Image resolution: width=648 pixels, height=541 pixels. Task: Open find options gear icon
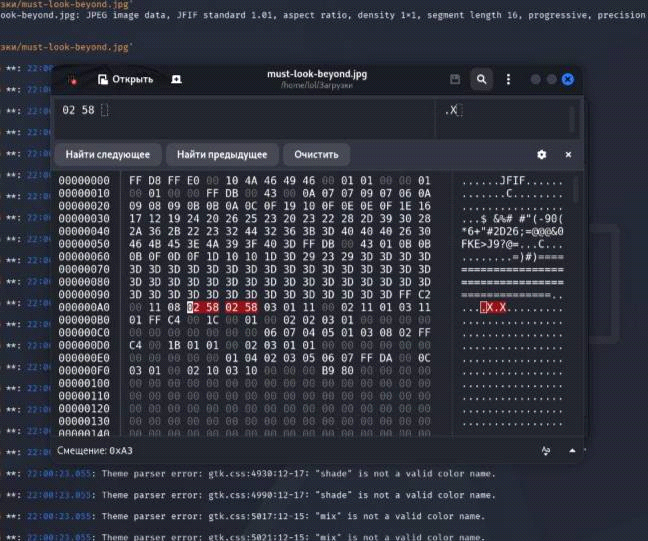click(541, 155)
